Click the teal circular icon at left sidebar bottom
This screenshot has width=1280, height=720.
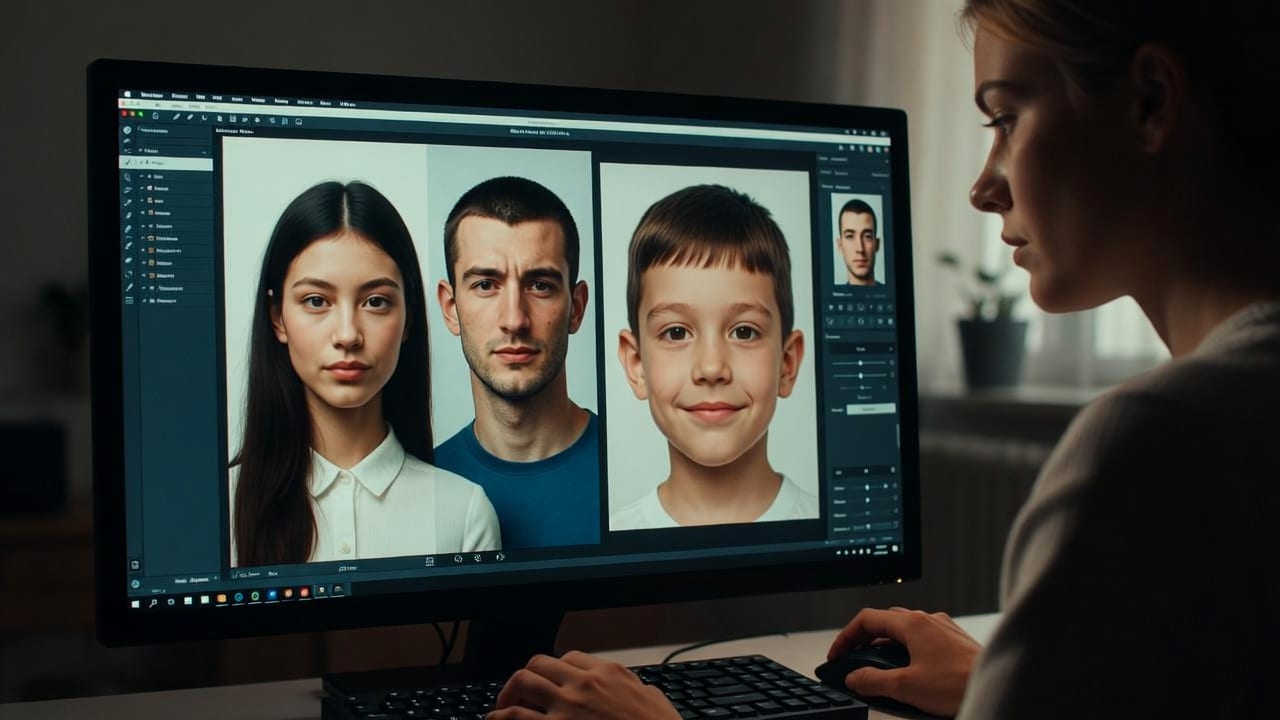point(135,583)
